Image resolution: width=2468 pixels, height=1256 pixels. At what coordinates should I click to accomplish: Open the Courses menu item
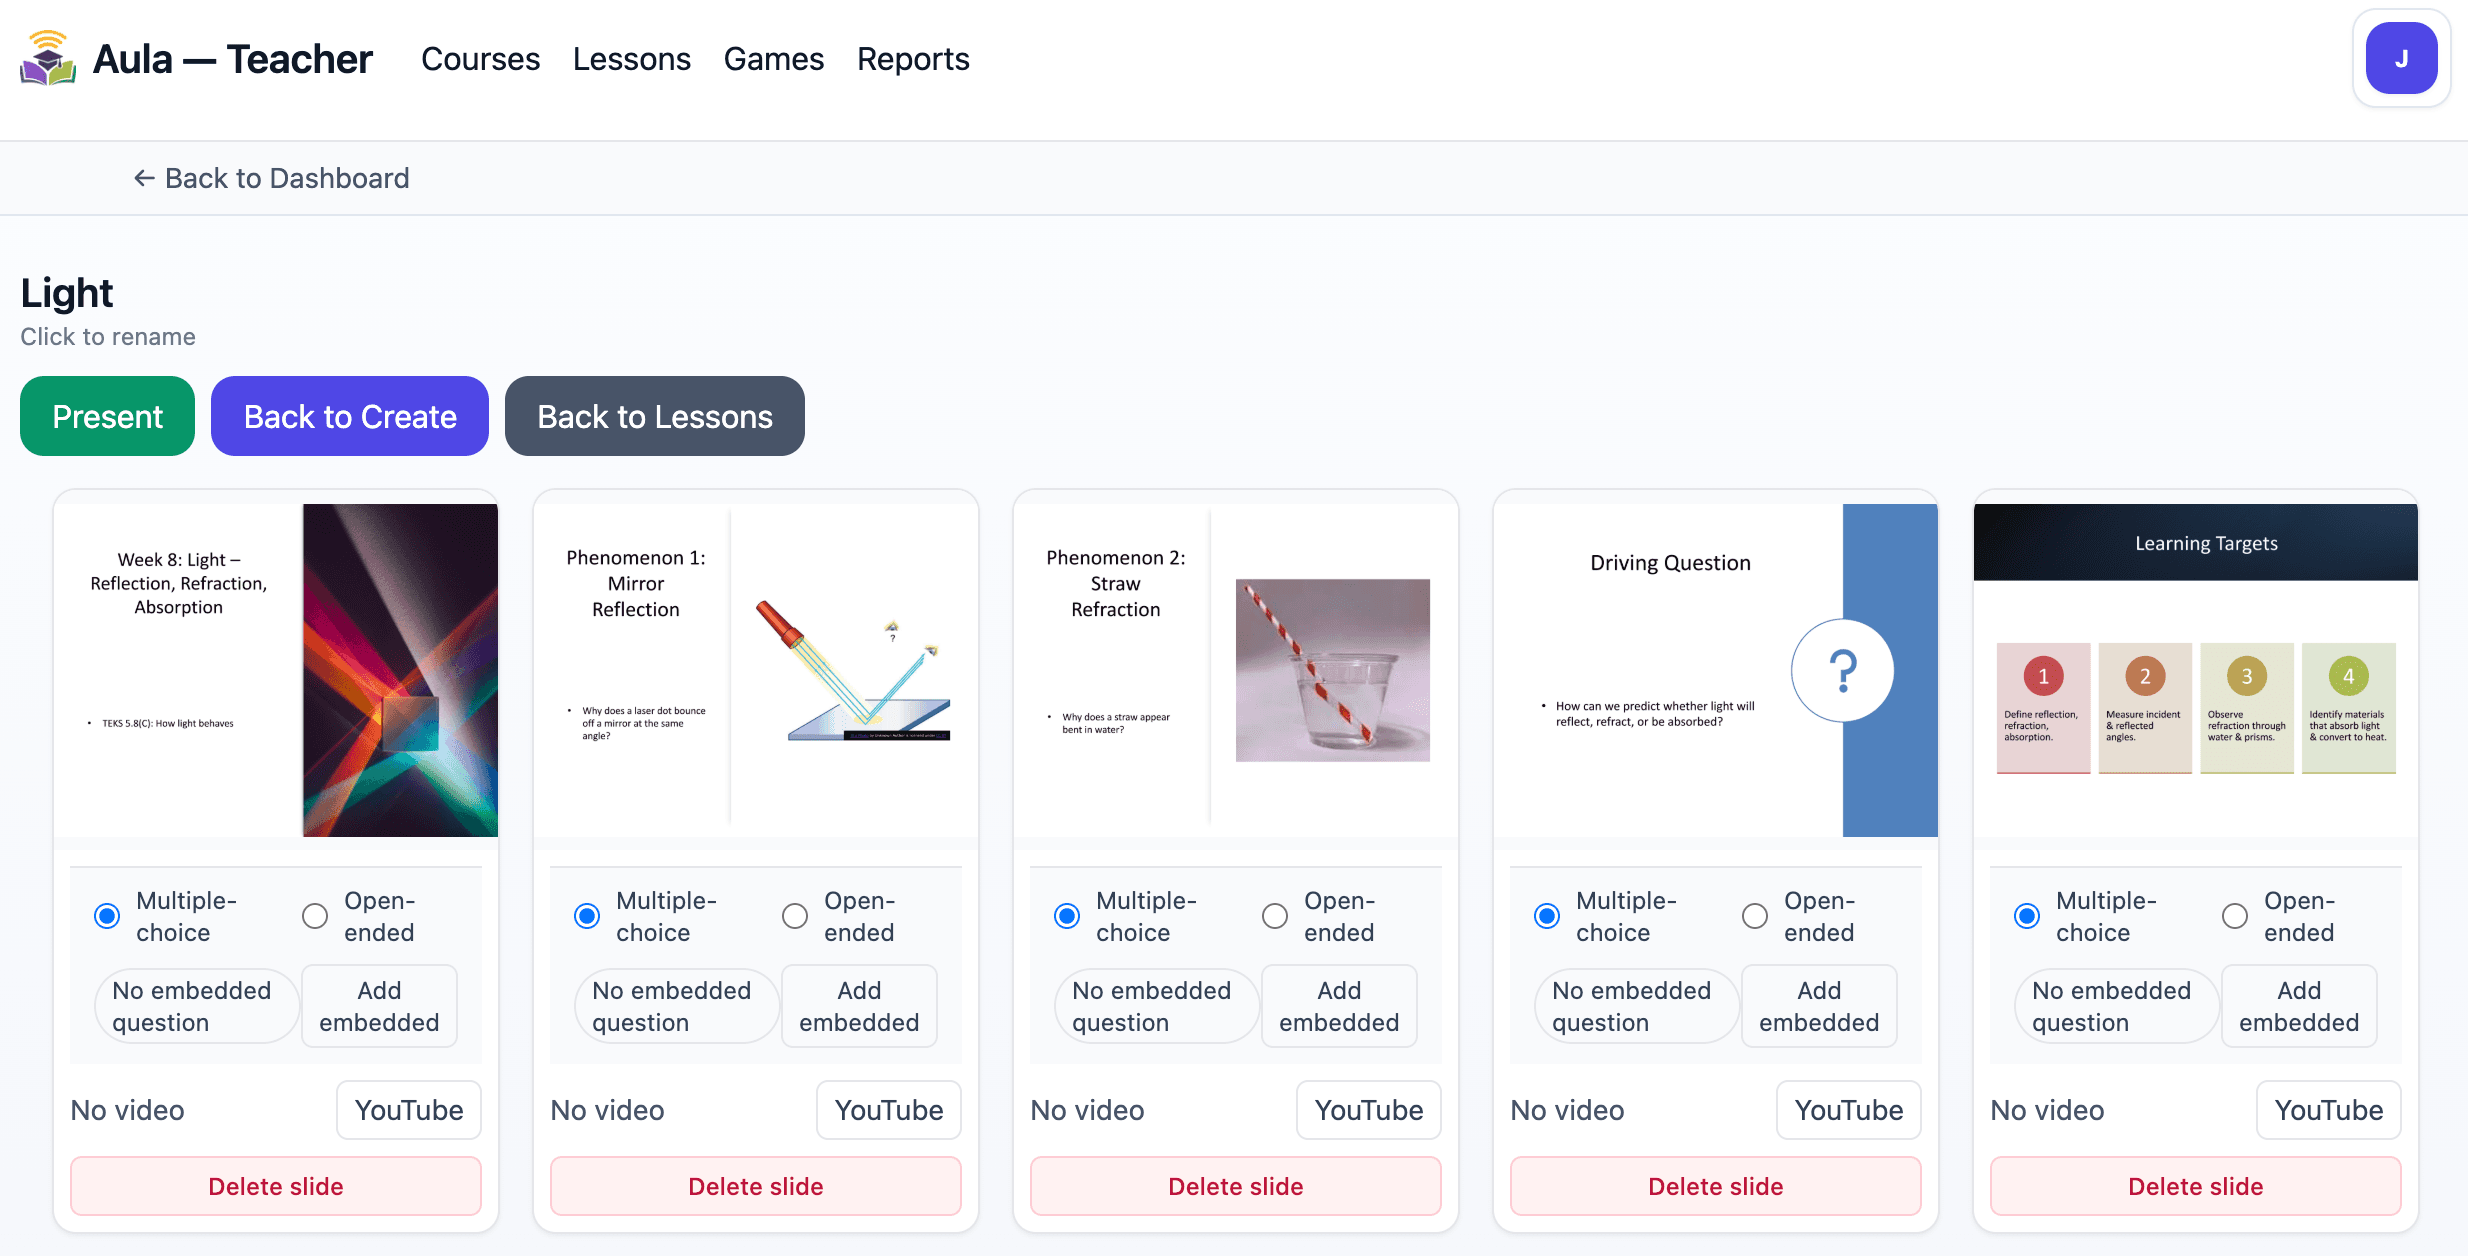click(x=480, y=58)
